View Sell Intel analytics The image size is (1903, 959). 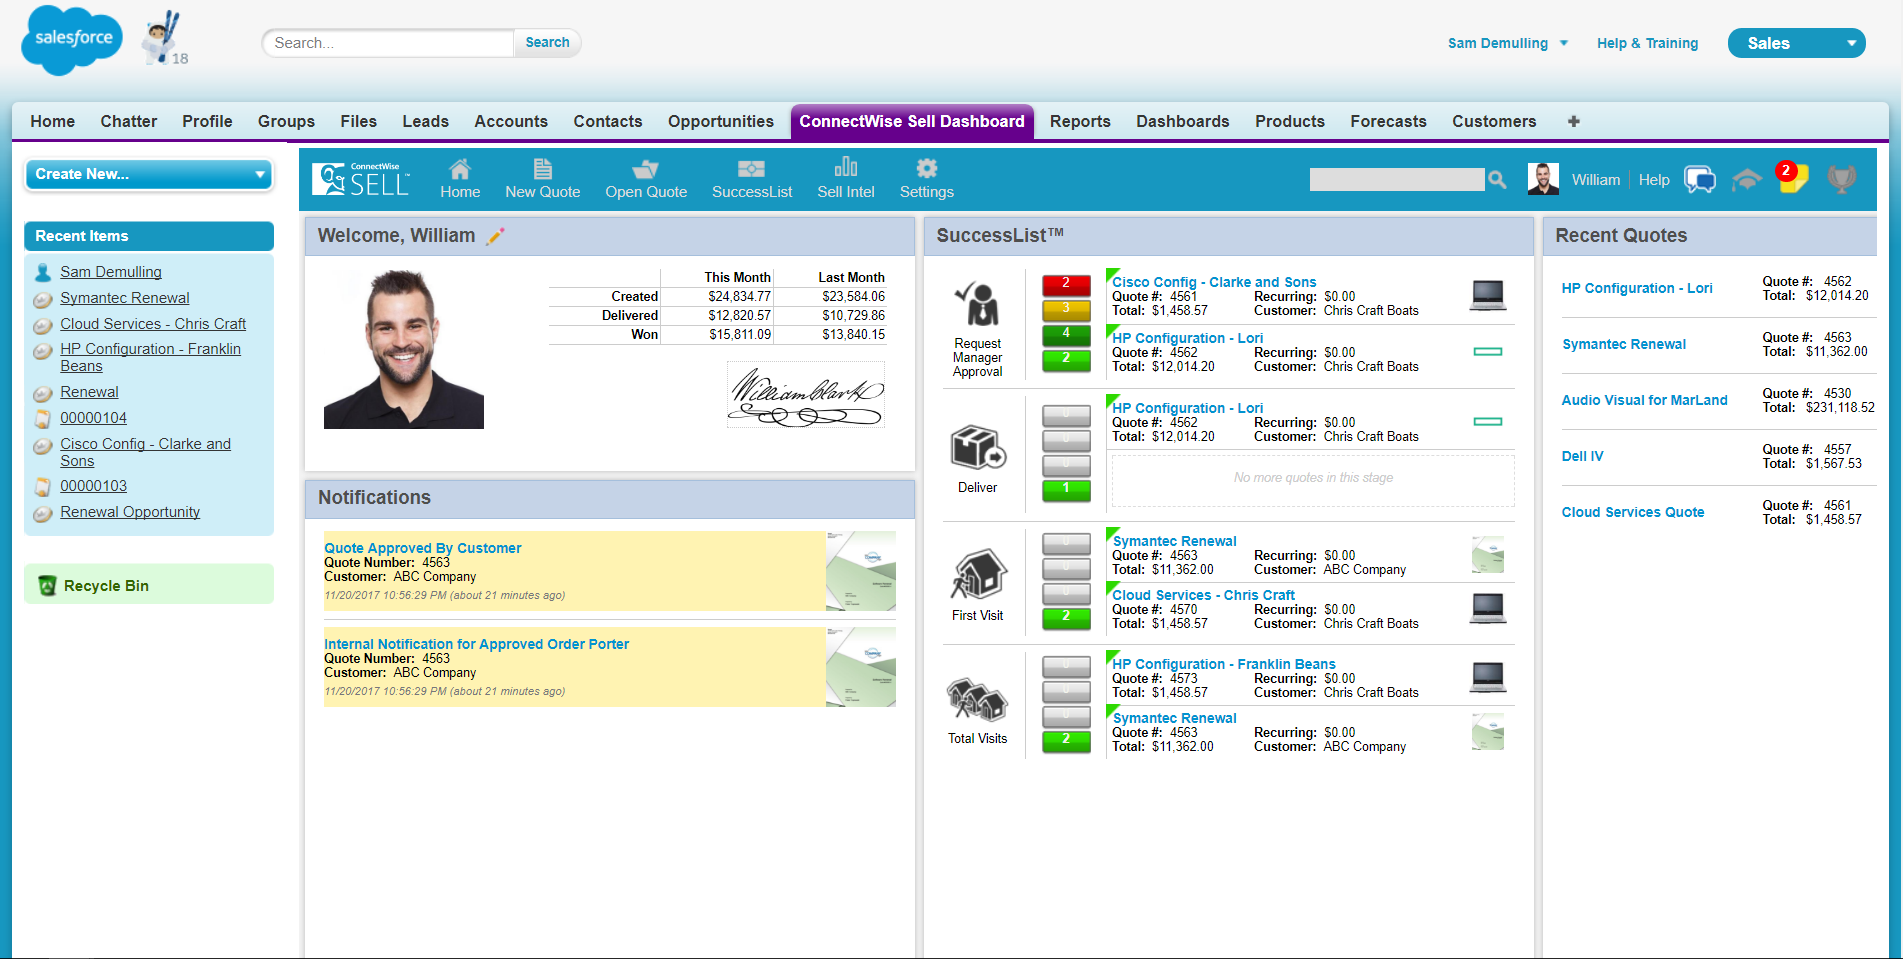pyautogui.click(x=845, y=179)
